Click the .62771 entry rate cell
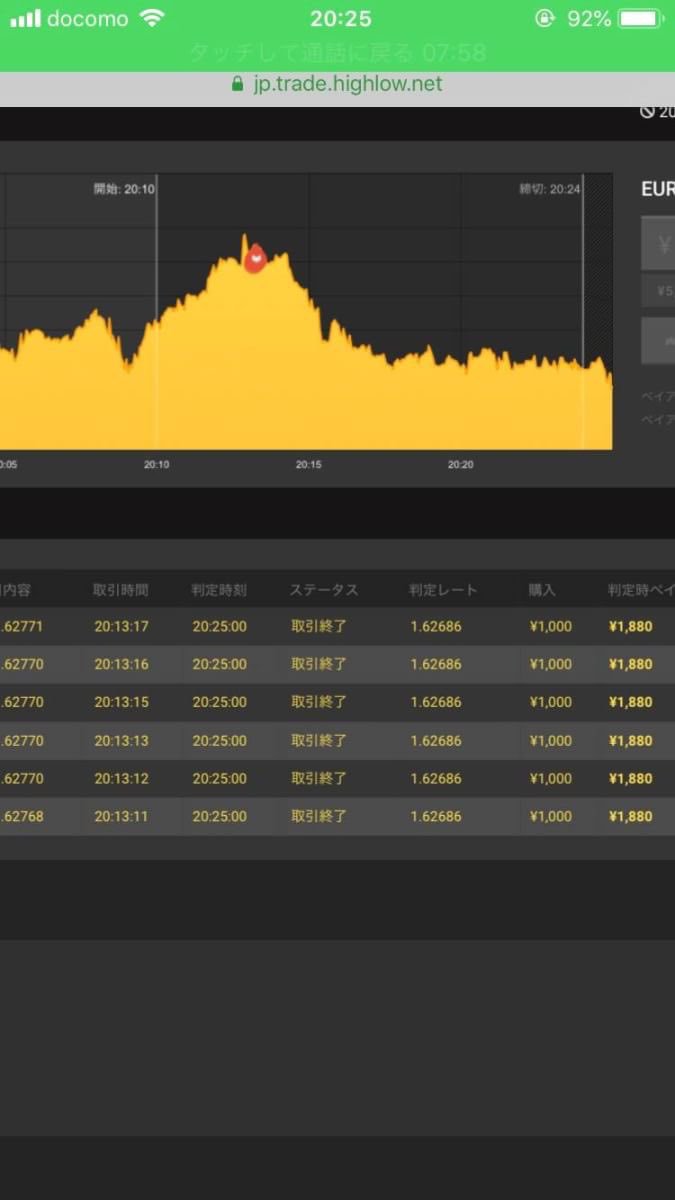 coord(22,626)
